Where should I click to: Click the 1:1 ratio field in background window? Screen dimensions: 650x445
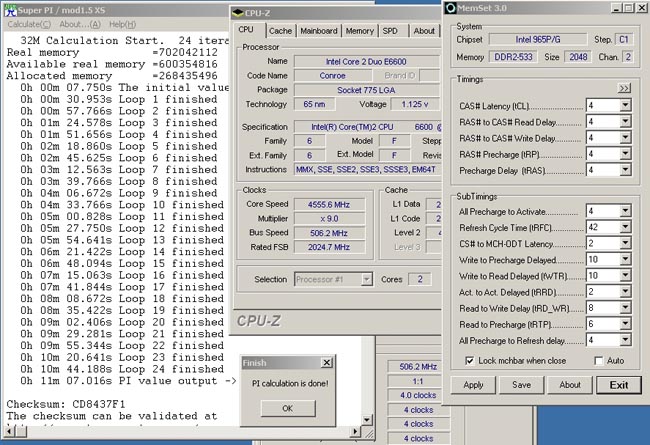(418, 382)
